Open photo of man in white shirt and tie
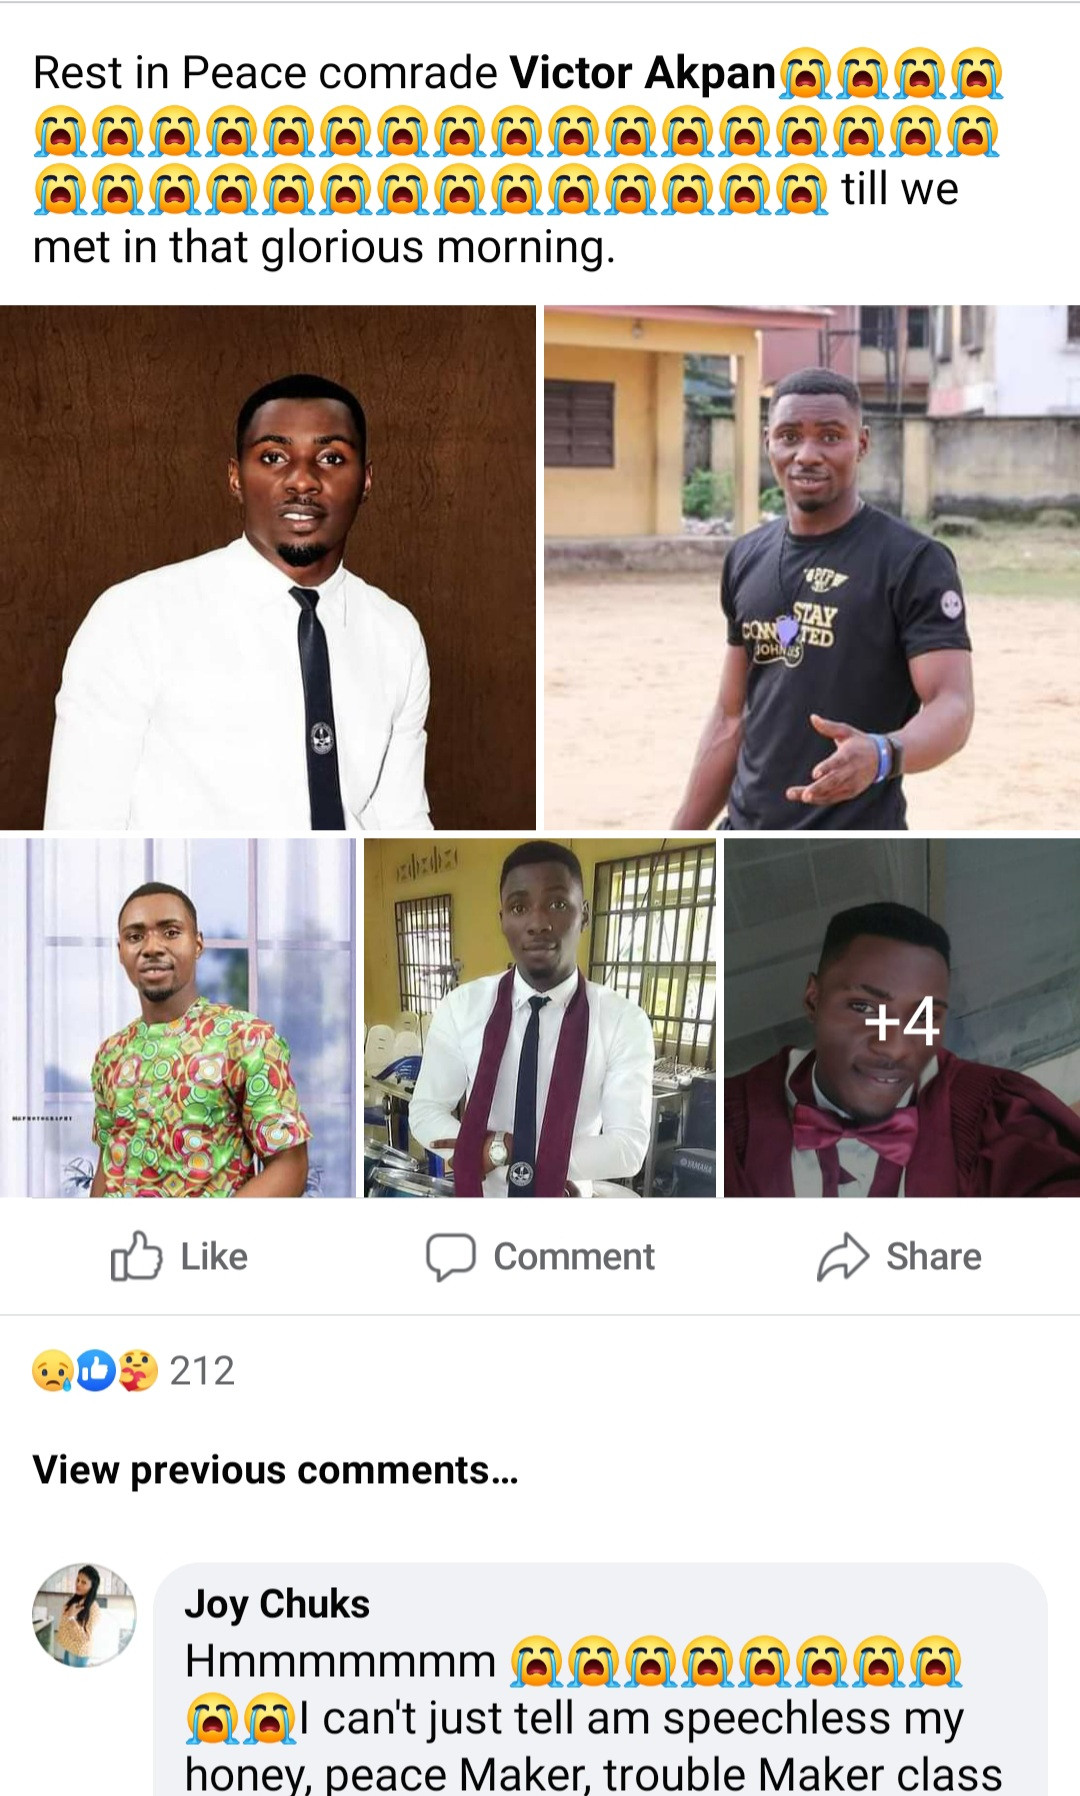Image resolution: width=1080 pixels, height=1796 pixels. pos(267,567)
